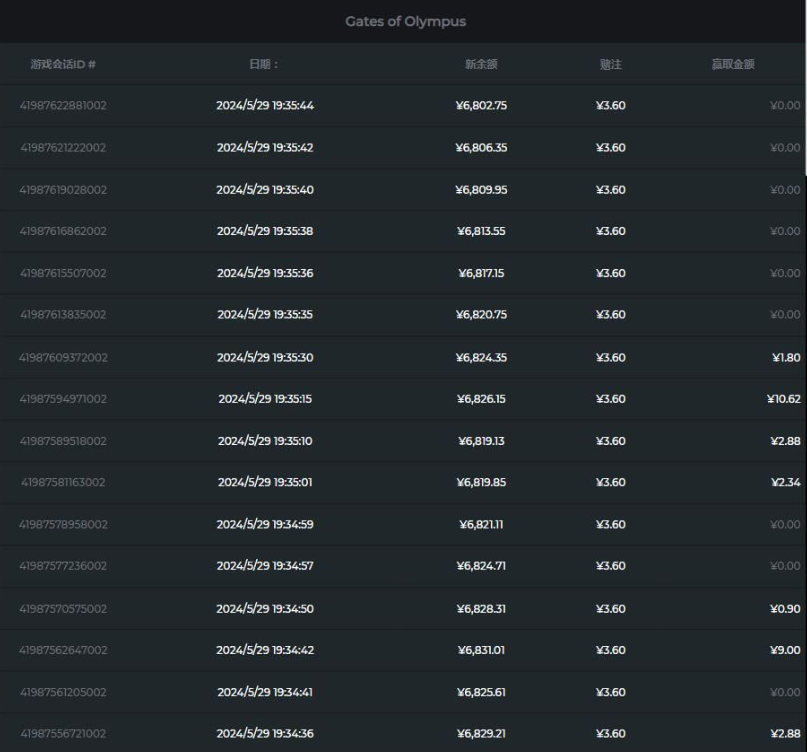Viewport: 807px width, 752px height.
Task: Click the 赌注 column header
Action: tap(610, 64)
